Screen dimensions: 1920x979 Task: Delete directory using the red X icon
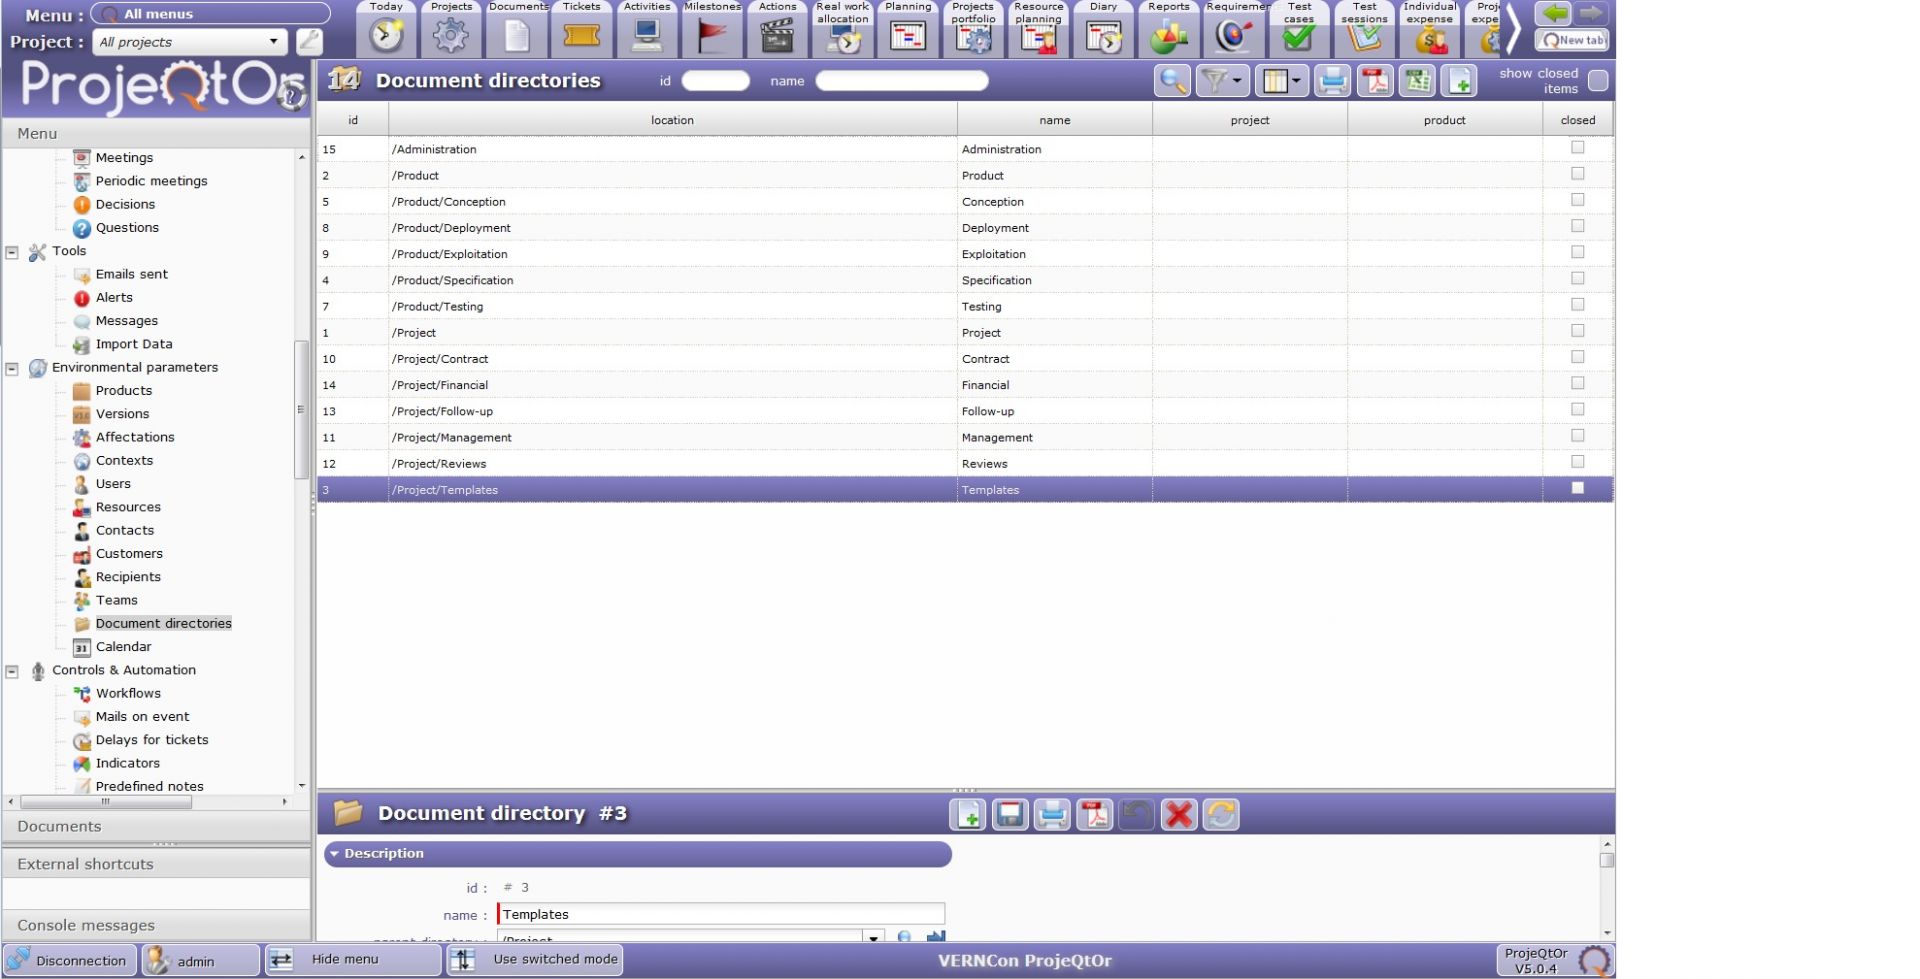pos(1179,815)
